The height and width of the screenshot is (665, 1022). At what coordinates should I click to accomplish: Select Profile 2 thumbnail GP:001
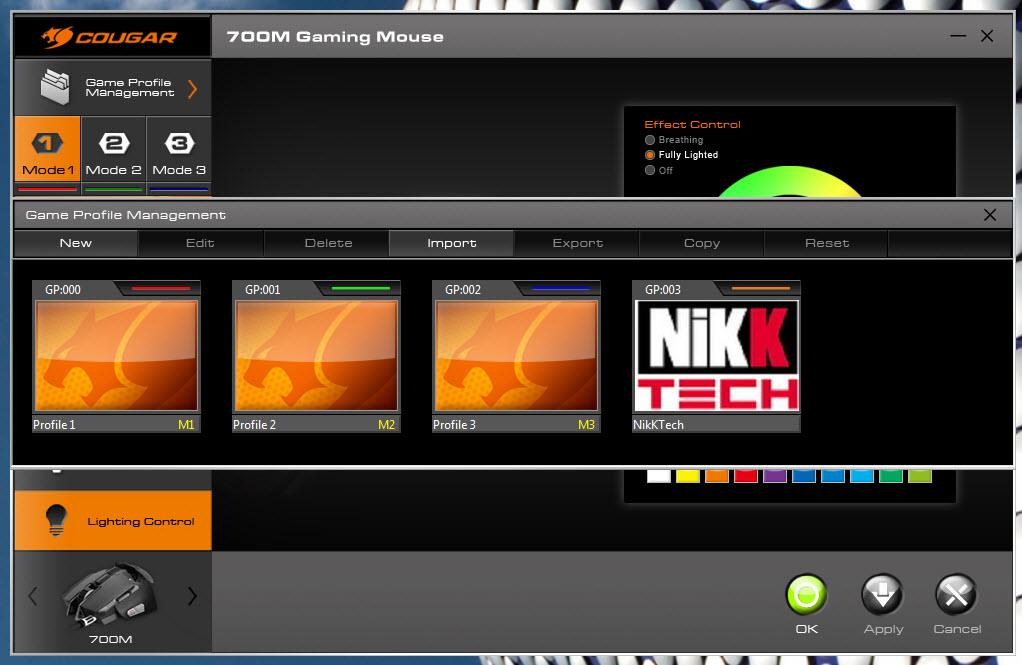[x=316, y=355]
